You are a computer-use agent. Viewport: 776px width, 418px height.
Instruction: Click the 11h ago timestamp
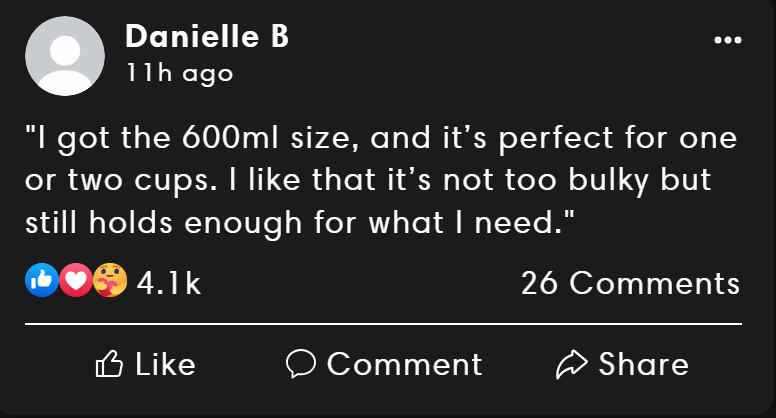pos(179,73)
